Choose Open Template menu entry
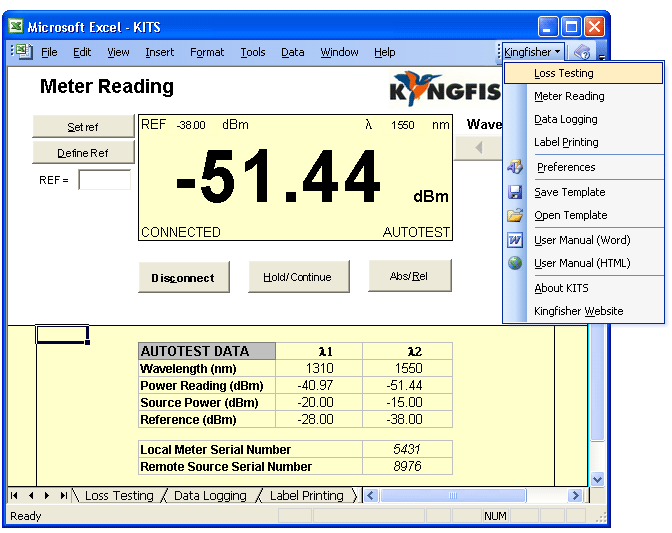The height and width of the screenshot is (533, 672). point(583,215)
